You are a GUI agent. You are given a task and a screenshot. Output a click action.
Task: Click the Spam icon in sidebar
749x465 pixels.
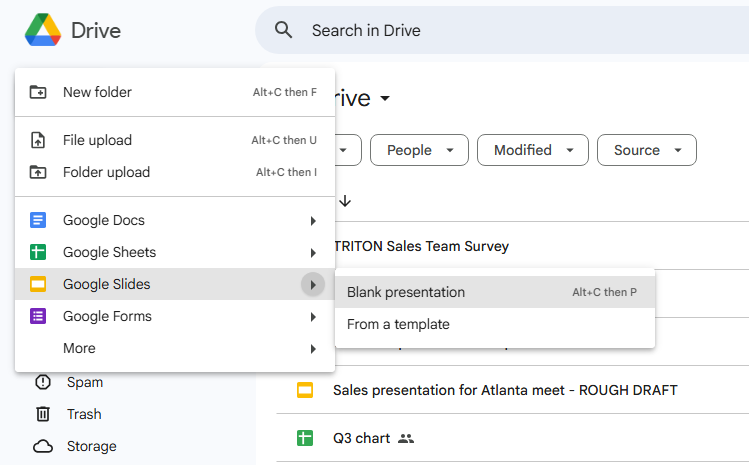pos(43,382)
